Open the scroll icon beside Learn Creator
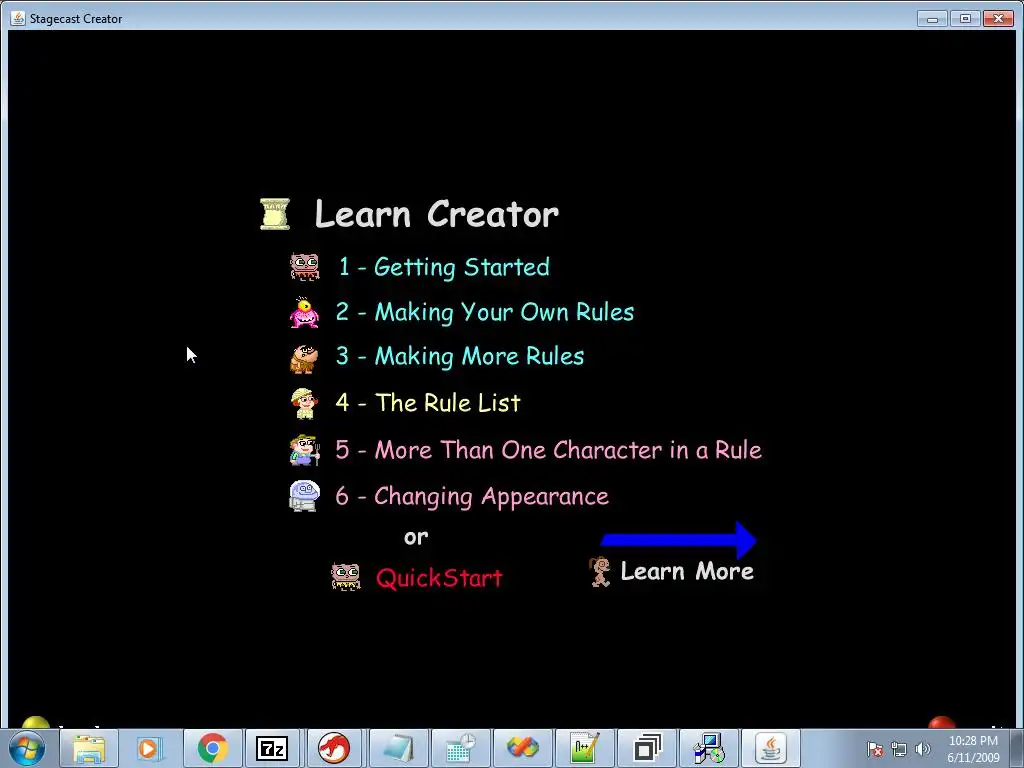Image resolution: width=1024 pixels, height=768 pixels. click(x=275, y=214)
